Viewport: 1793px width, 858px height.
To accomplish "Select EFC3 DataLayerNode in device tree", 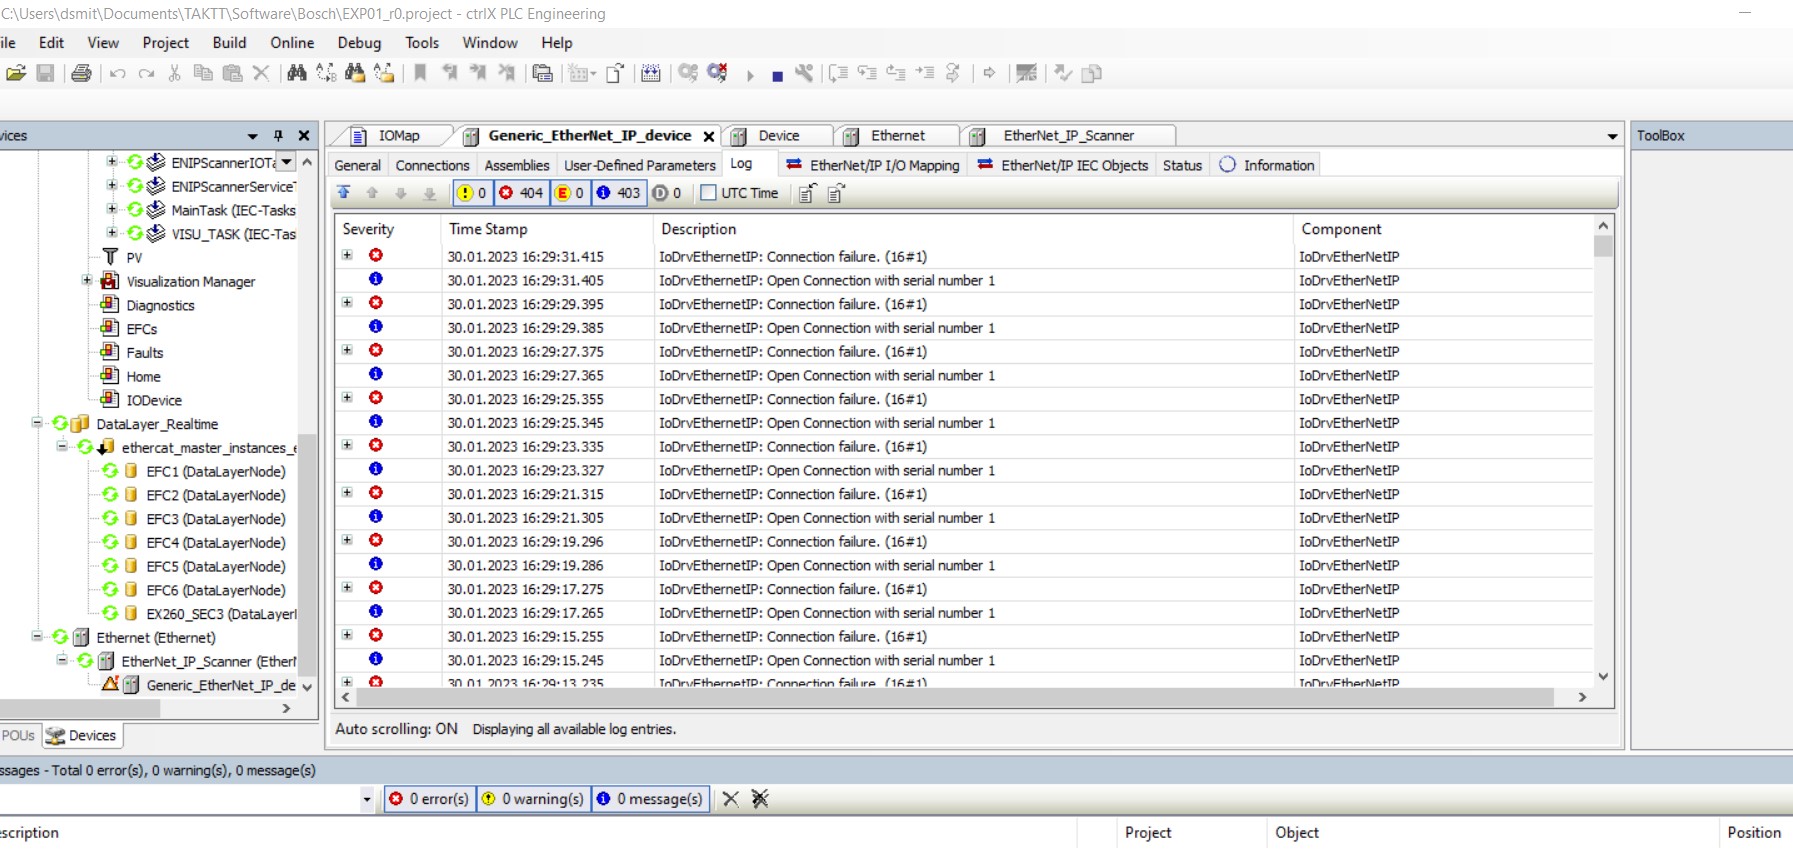I will (x=215, y=519).
